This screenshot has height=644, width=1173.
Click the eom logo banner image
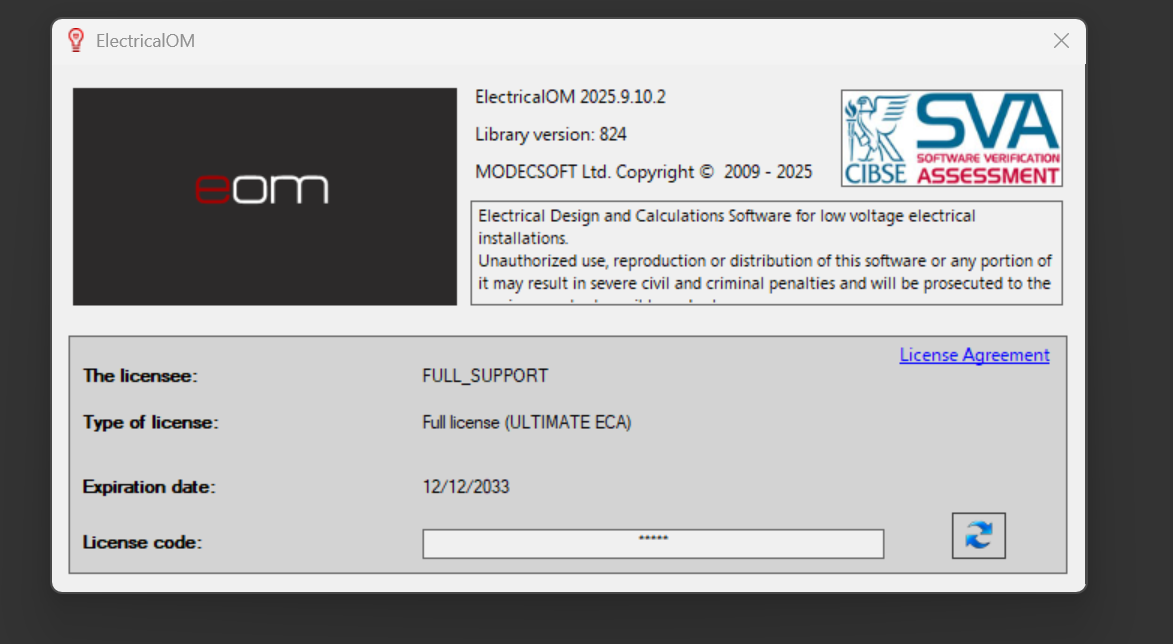coord(265,197)
